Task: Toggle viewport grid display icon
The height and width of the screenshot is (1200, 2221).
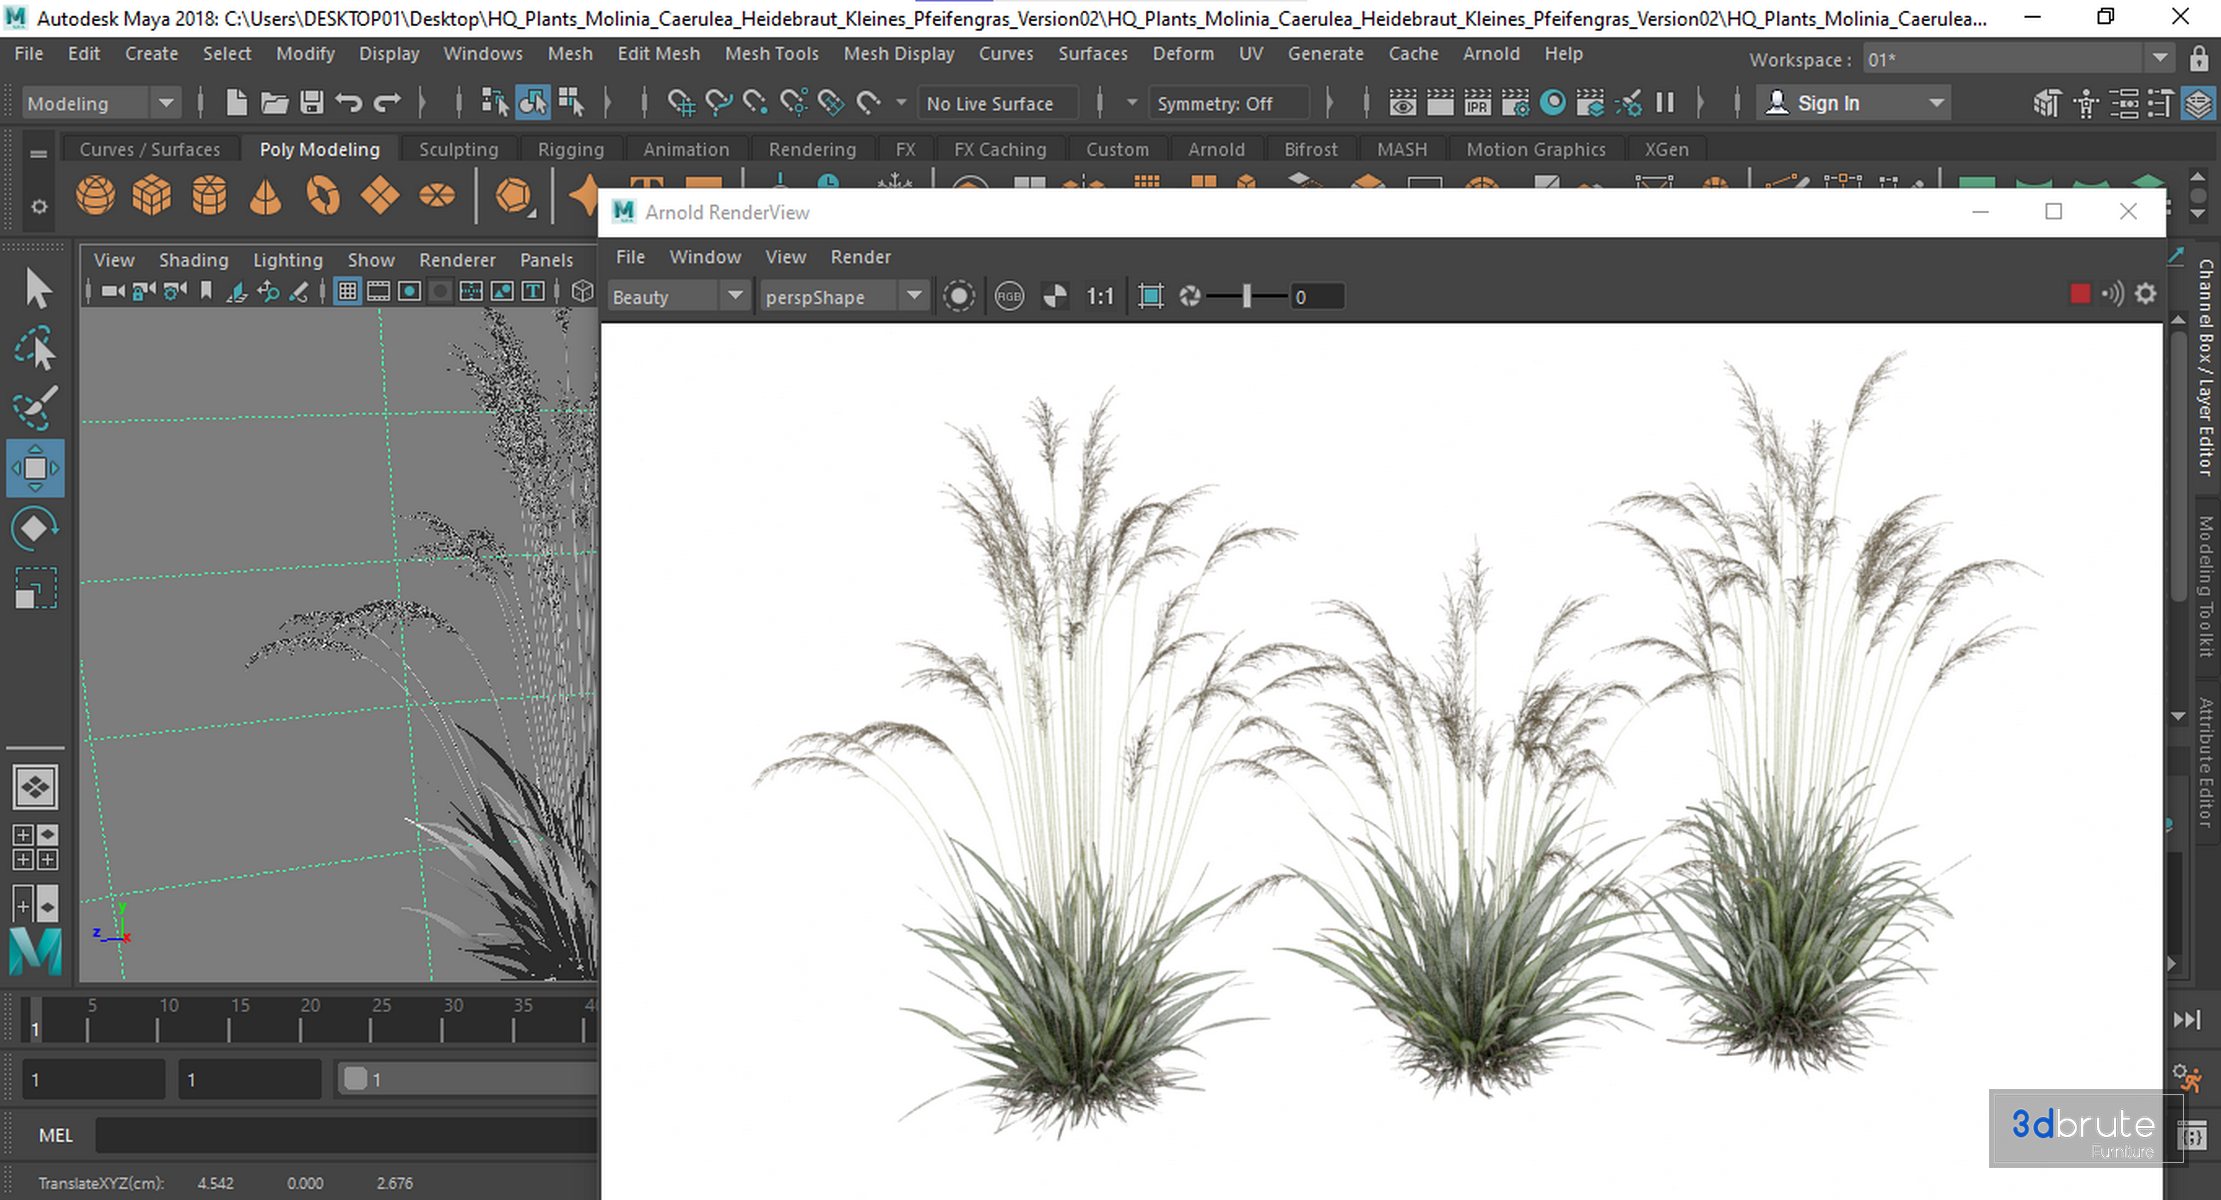Action: point(347,291)
